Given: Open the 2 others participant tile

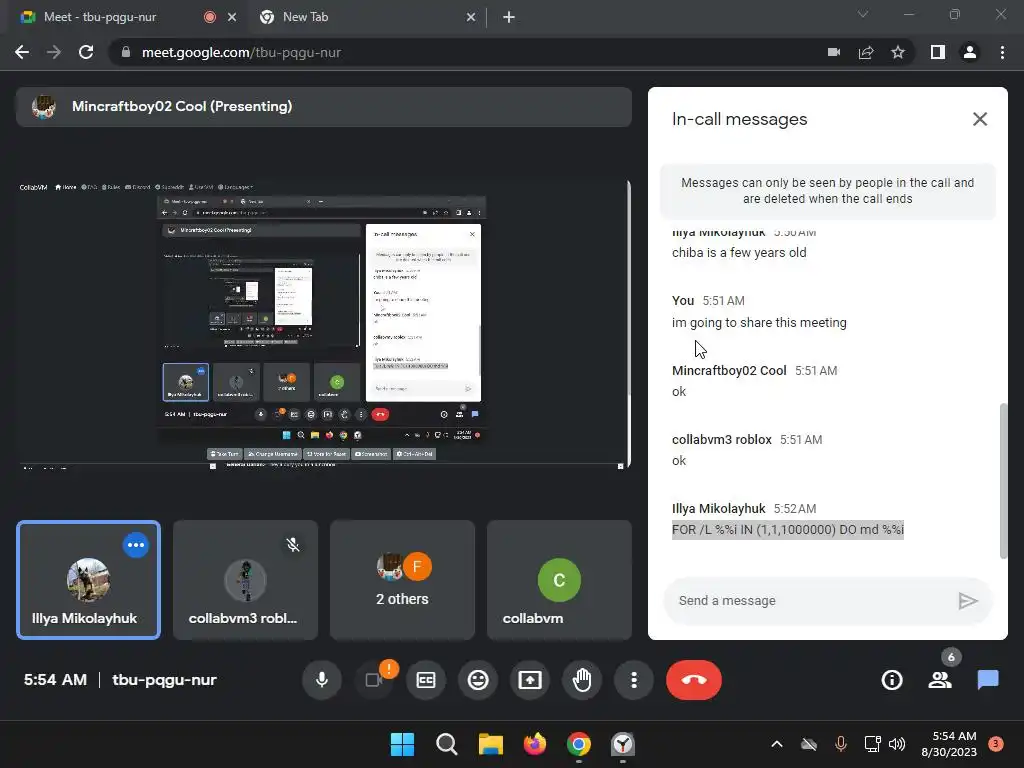Looking at the screenshot, I should coord(402,580).
